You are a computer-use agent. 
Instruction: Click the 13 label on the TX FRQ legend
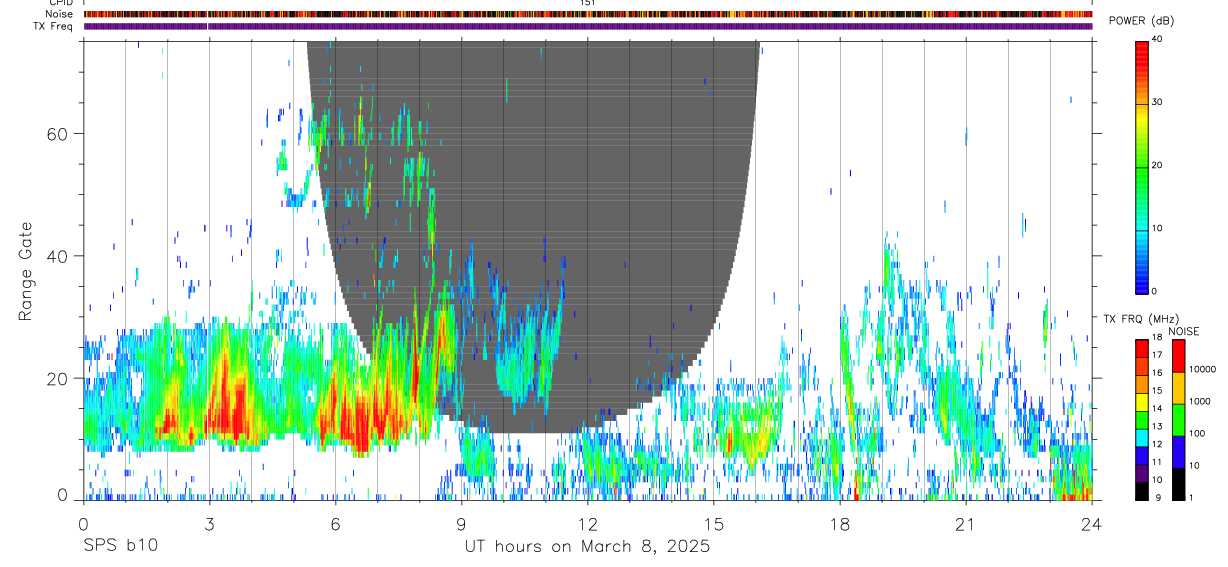click(x=1156, y=427)
